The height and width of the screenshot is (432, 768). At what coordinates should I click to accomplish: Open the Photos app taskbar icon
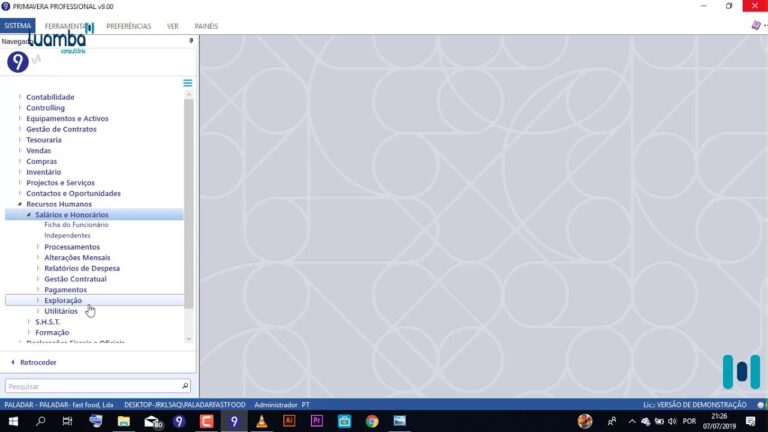pos(400,421)
